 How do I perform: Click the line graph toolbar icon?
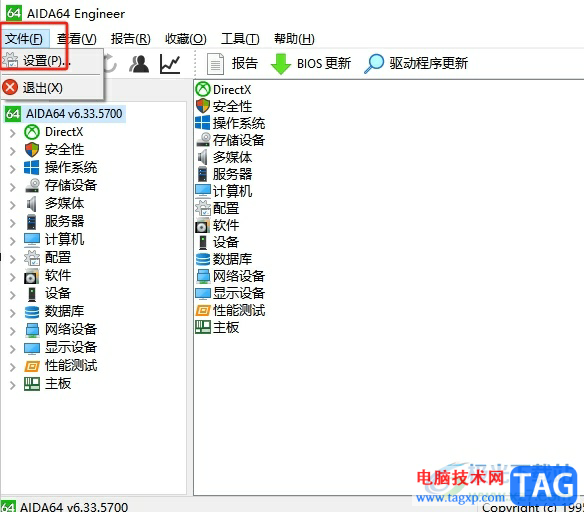[170, 64]
